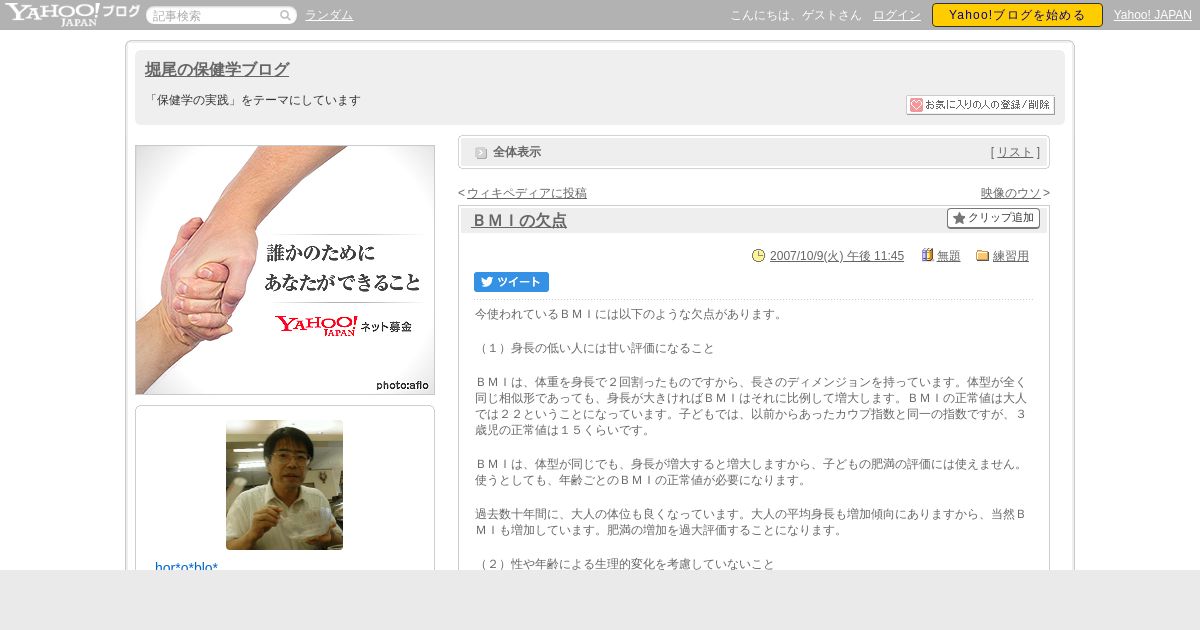Click the クリップ追加 button
1200x630 pixels.
coord(993,218)
